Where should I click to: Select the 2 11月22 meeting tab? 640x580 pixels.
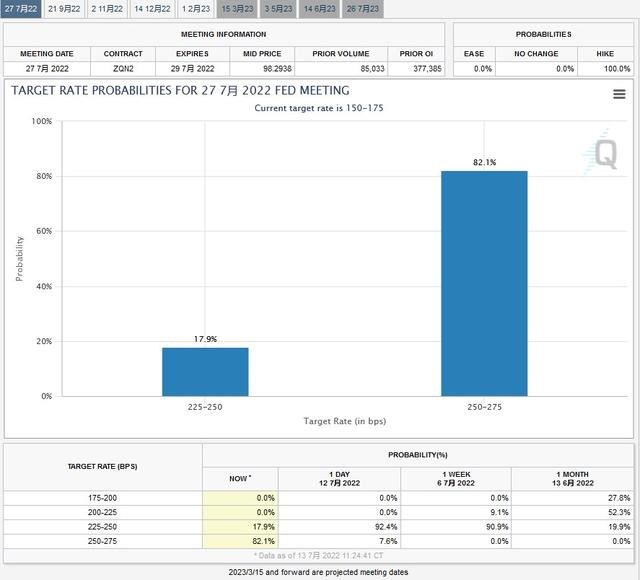click(x=108, y=8)
